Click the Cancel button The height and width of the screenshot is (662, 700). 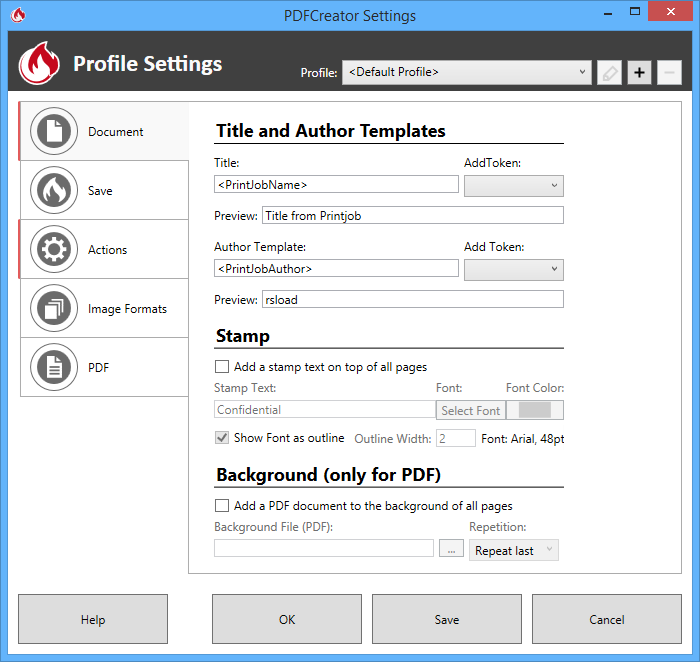pos(607,619)
